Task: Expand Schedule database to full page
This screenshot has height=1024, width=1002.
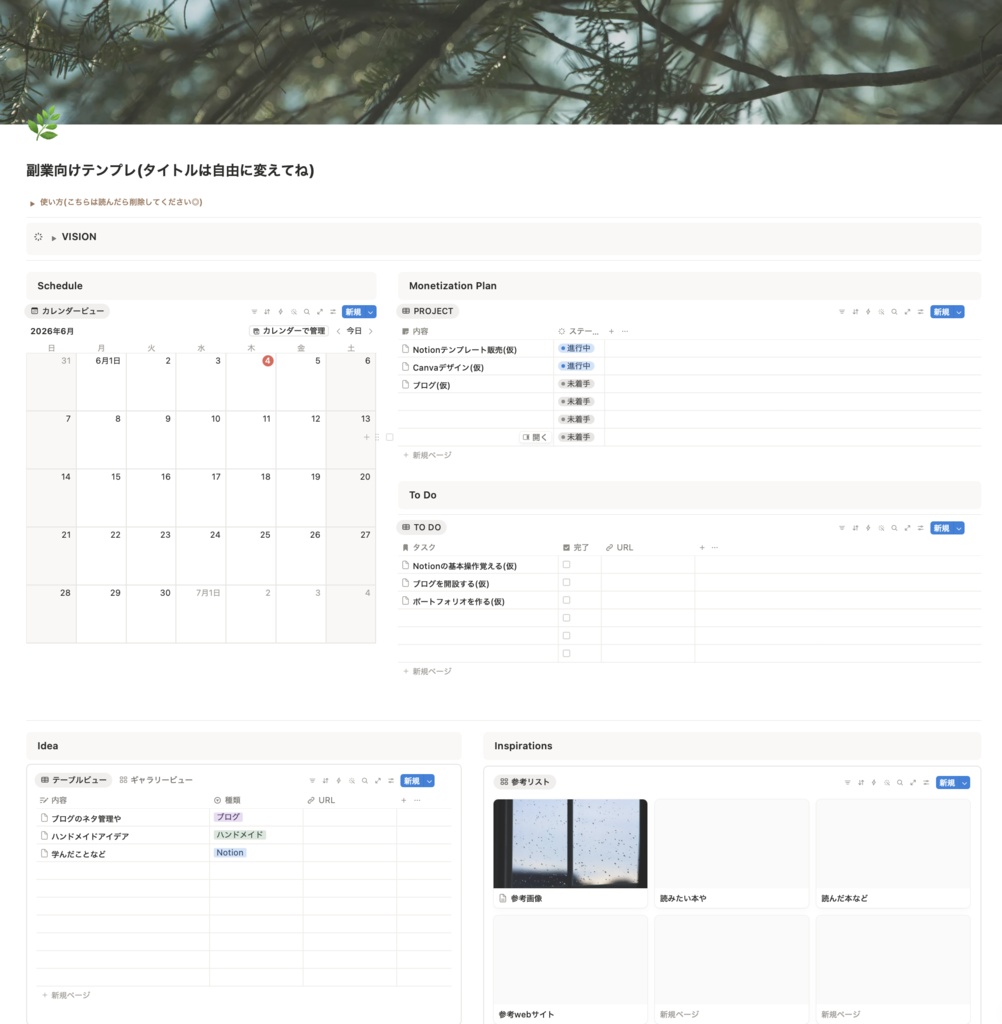Action: pyautogui.click(x=319, y=312)
